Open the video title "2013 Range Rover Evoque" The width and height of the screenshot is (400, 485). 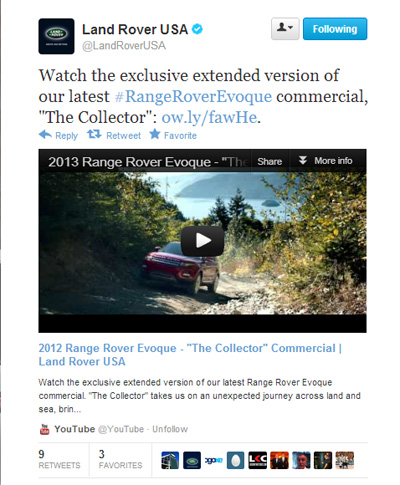point(147,162)
